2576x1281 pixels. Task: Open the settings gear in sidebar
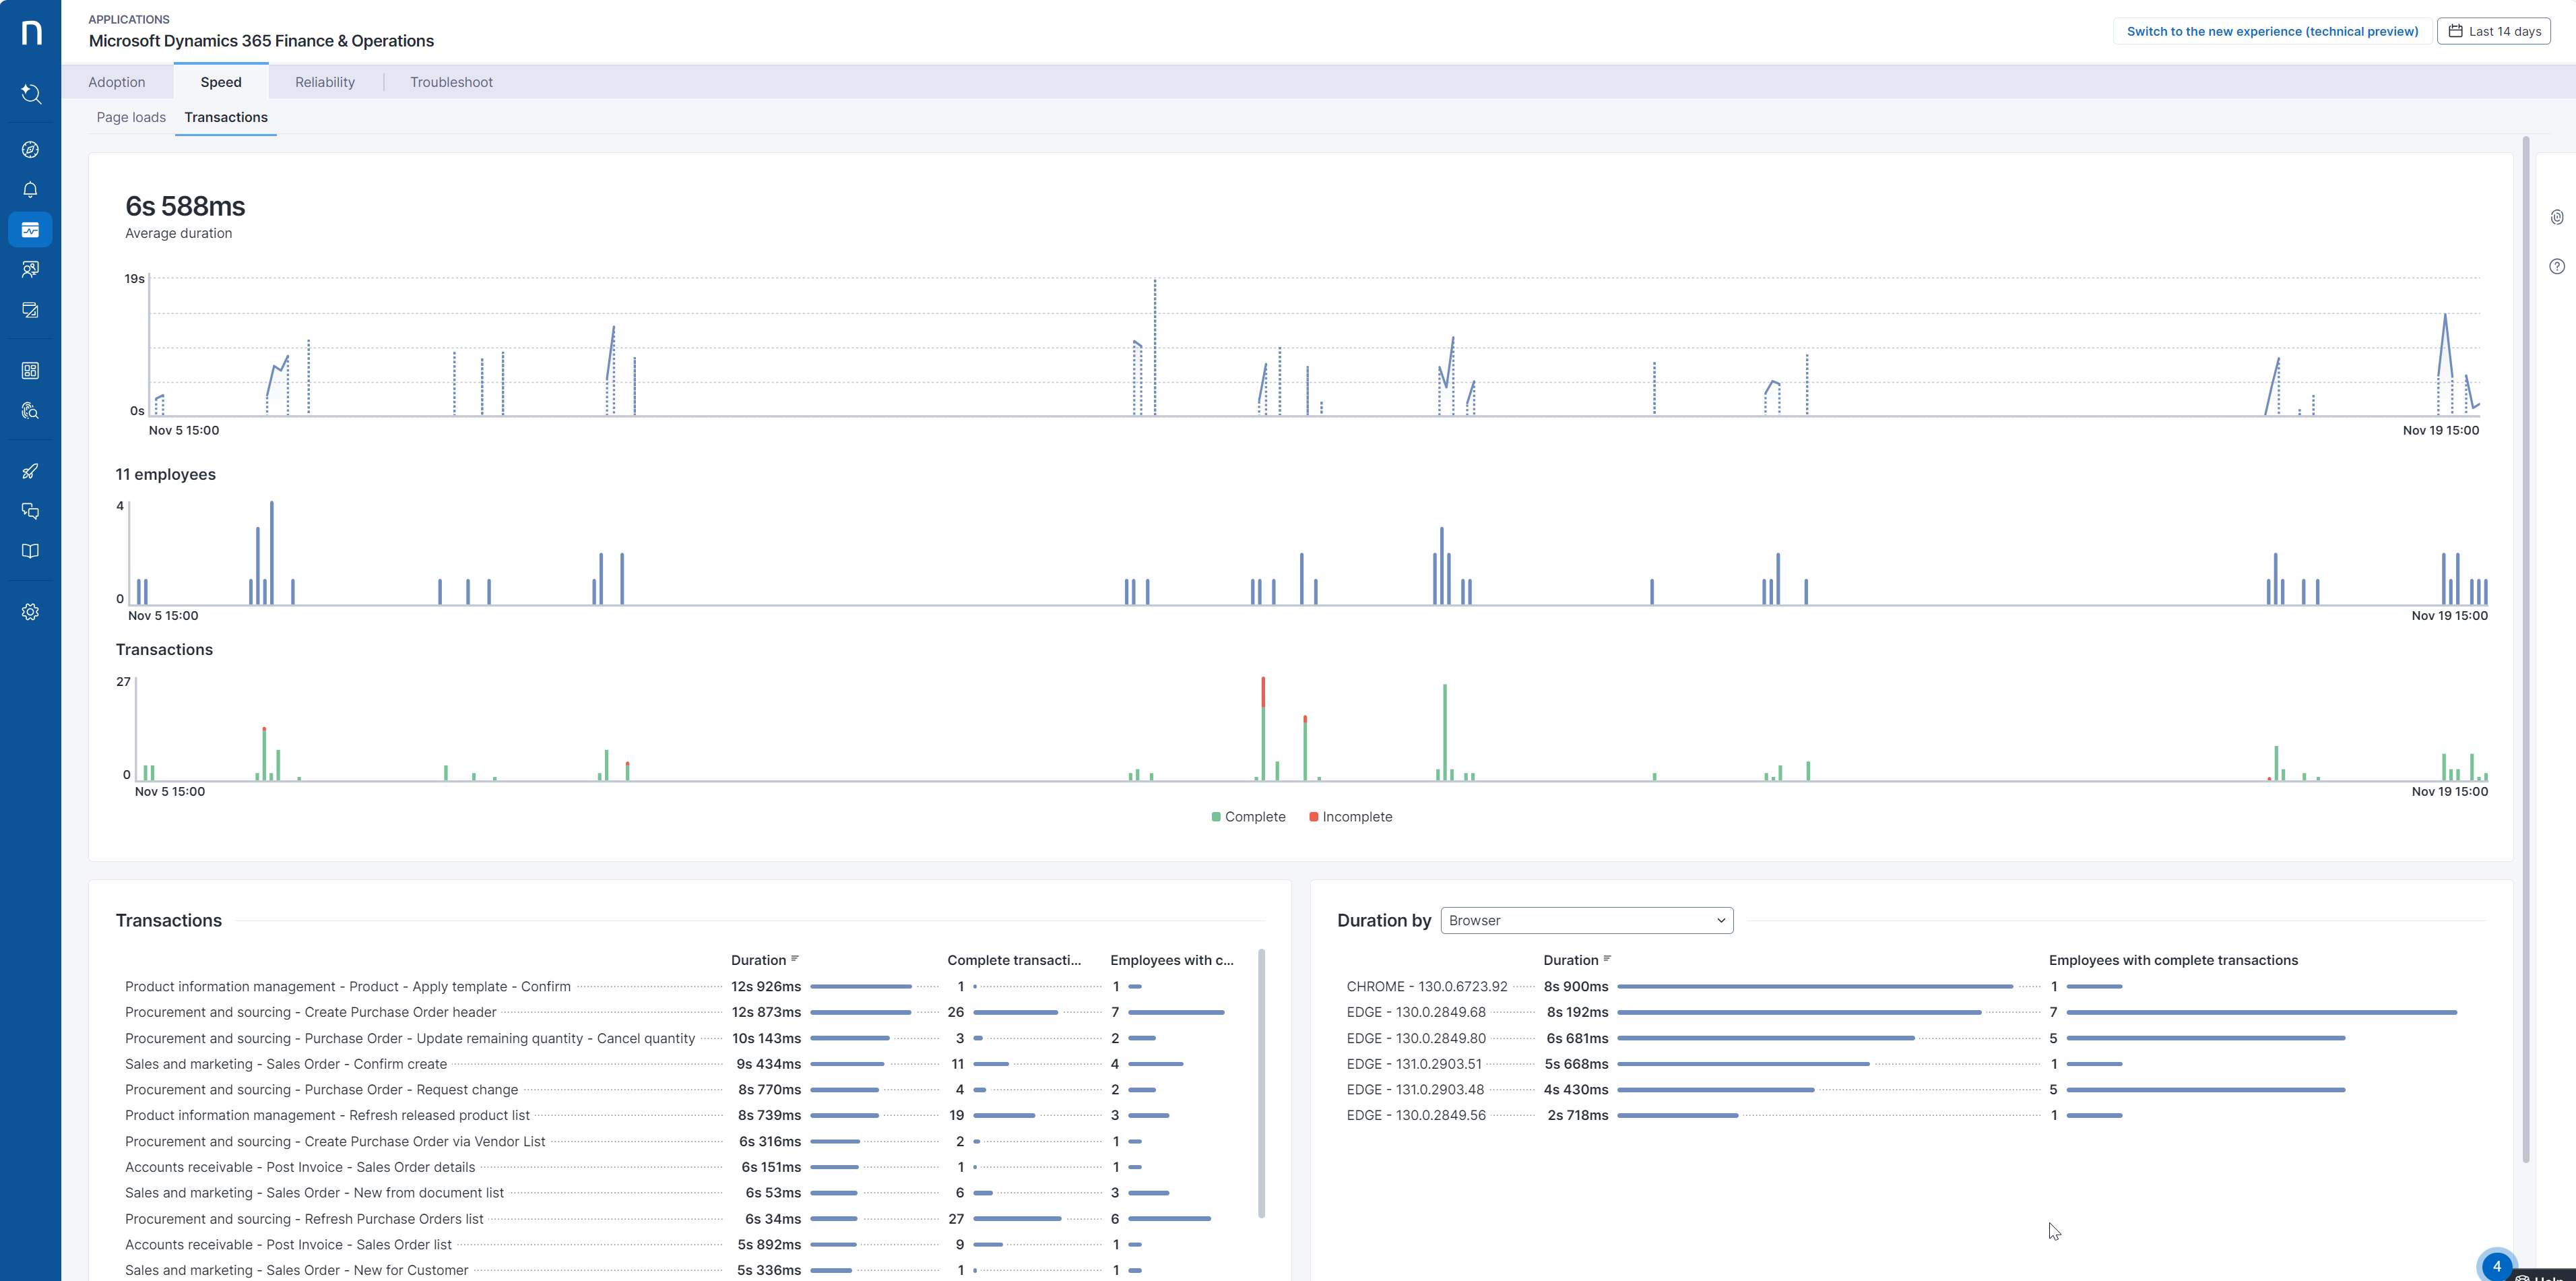[x=30, y=612]
